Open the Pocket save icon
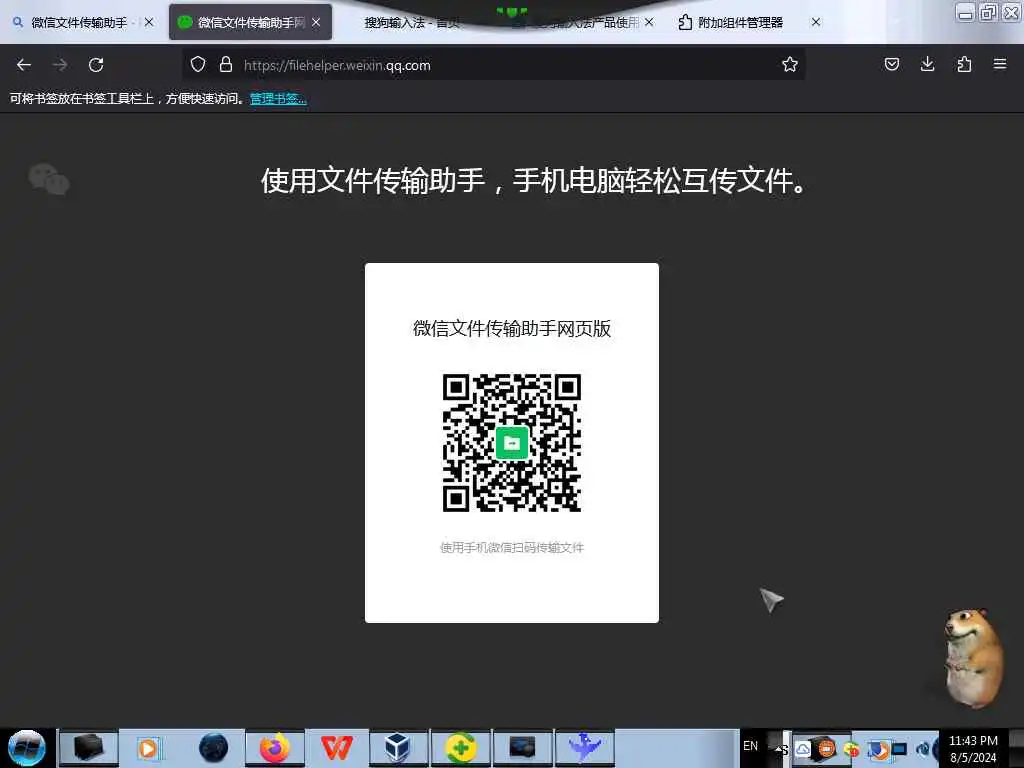 click(x=892, y=64)
